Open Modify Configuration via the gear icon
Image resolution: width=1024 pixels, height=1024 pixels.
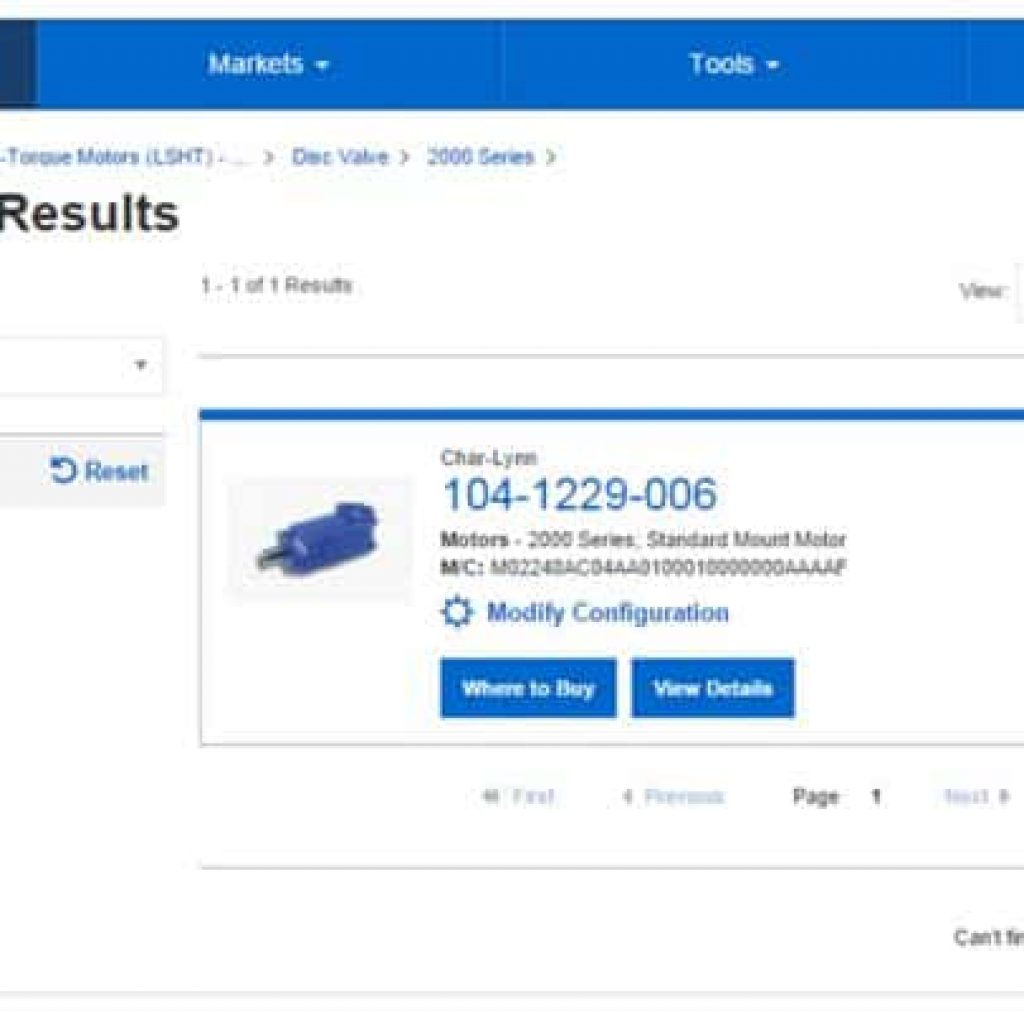(458, 614)
